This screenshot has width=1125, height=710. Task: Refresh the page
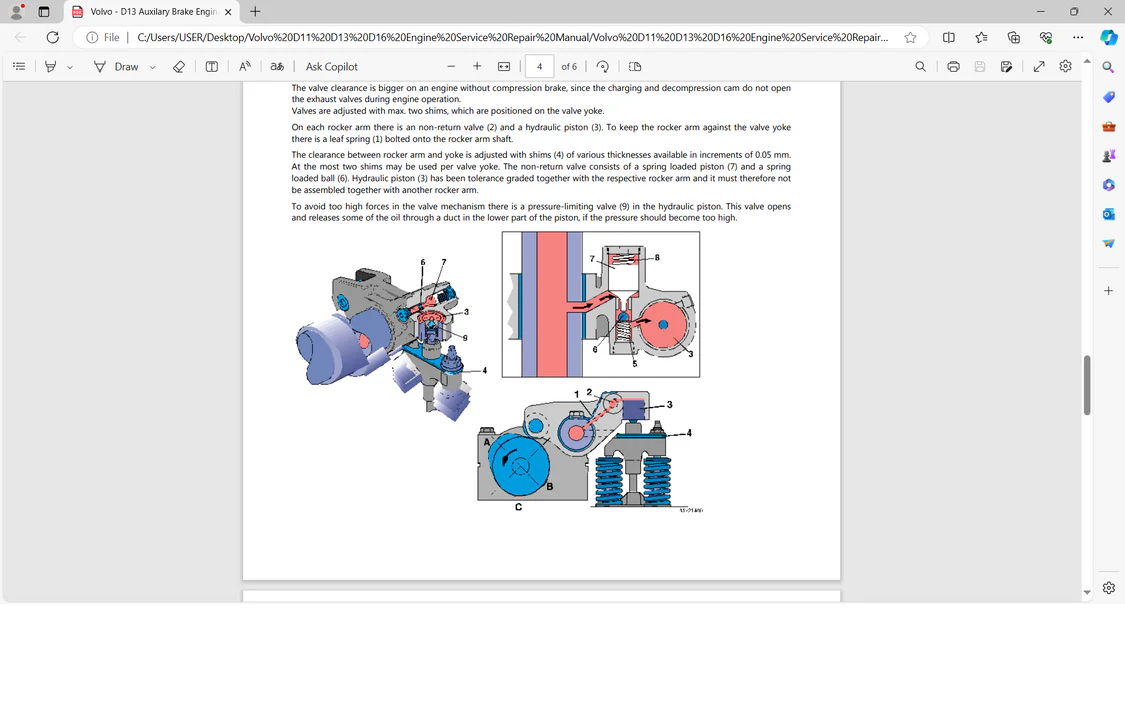click(x=52, y=37)
